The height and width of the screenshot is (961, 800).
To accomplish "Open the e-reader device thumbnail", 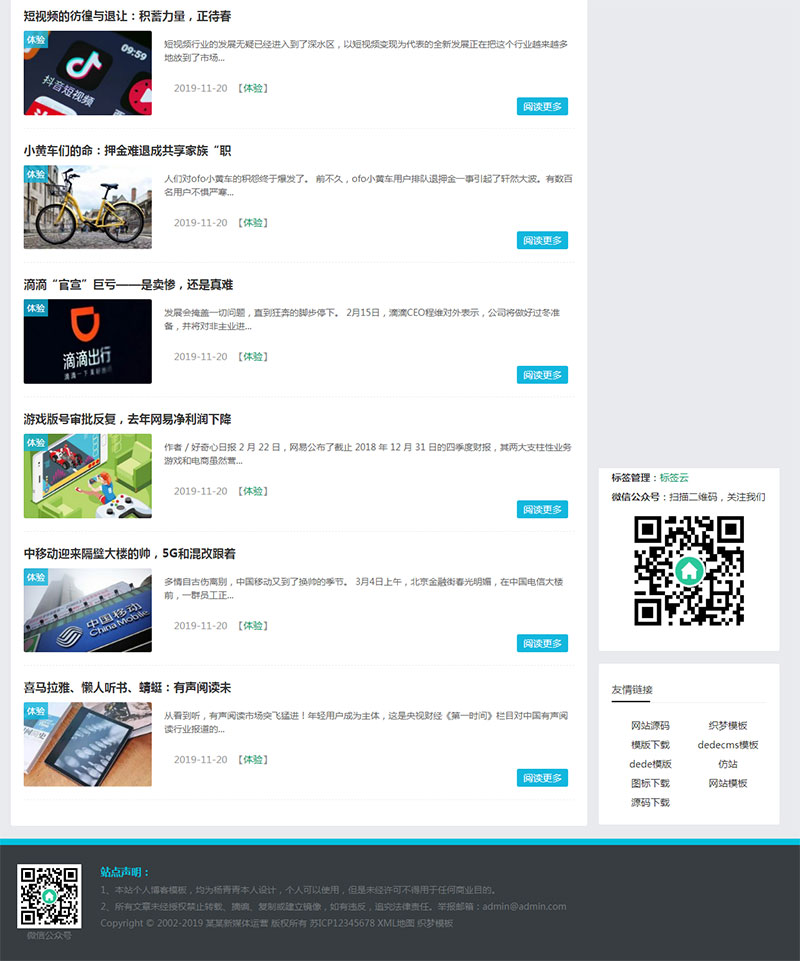I will (88, 745).
